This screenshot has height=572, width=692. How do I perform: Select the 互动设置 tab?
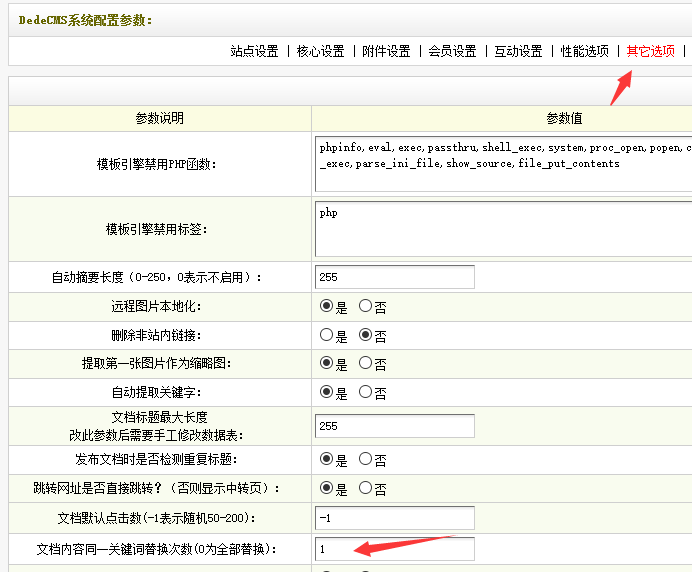(x=518, y=51)
